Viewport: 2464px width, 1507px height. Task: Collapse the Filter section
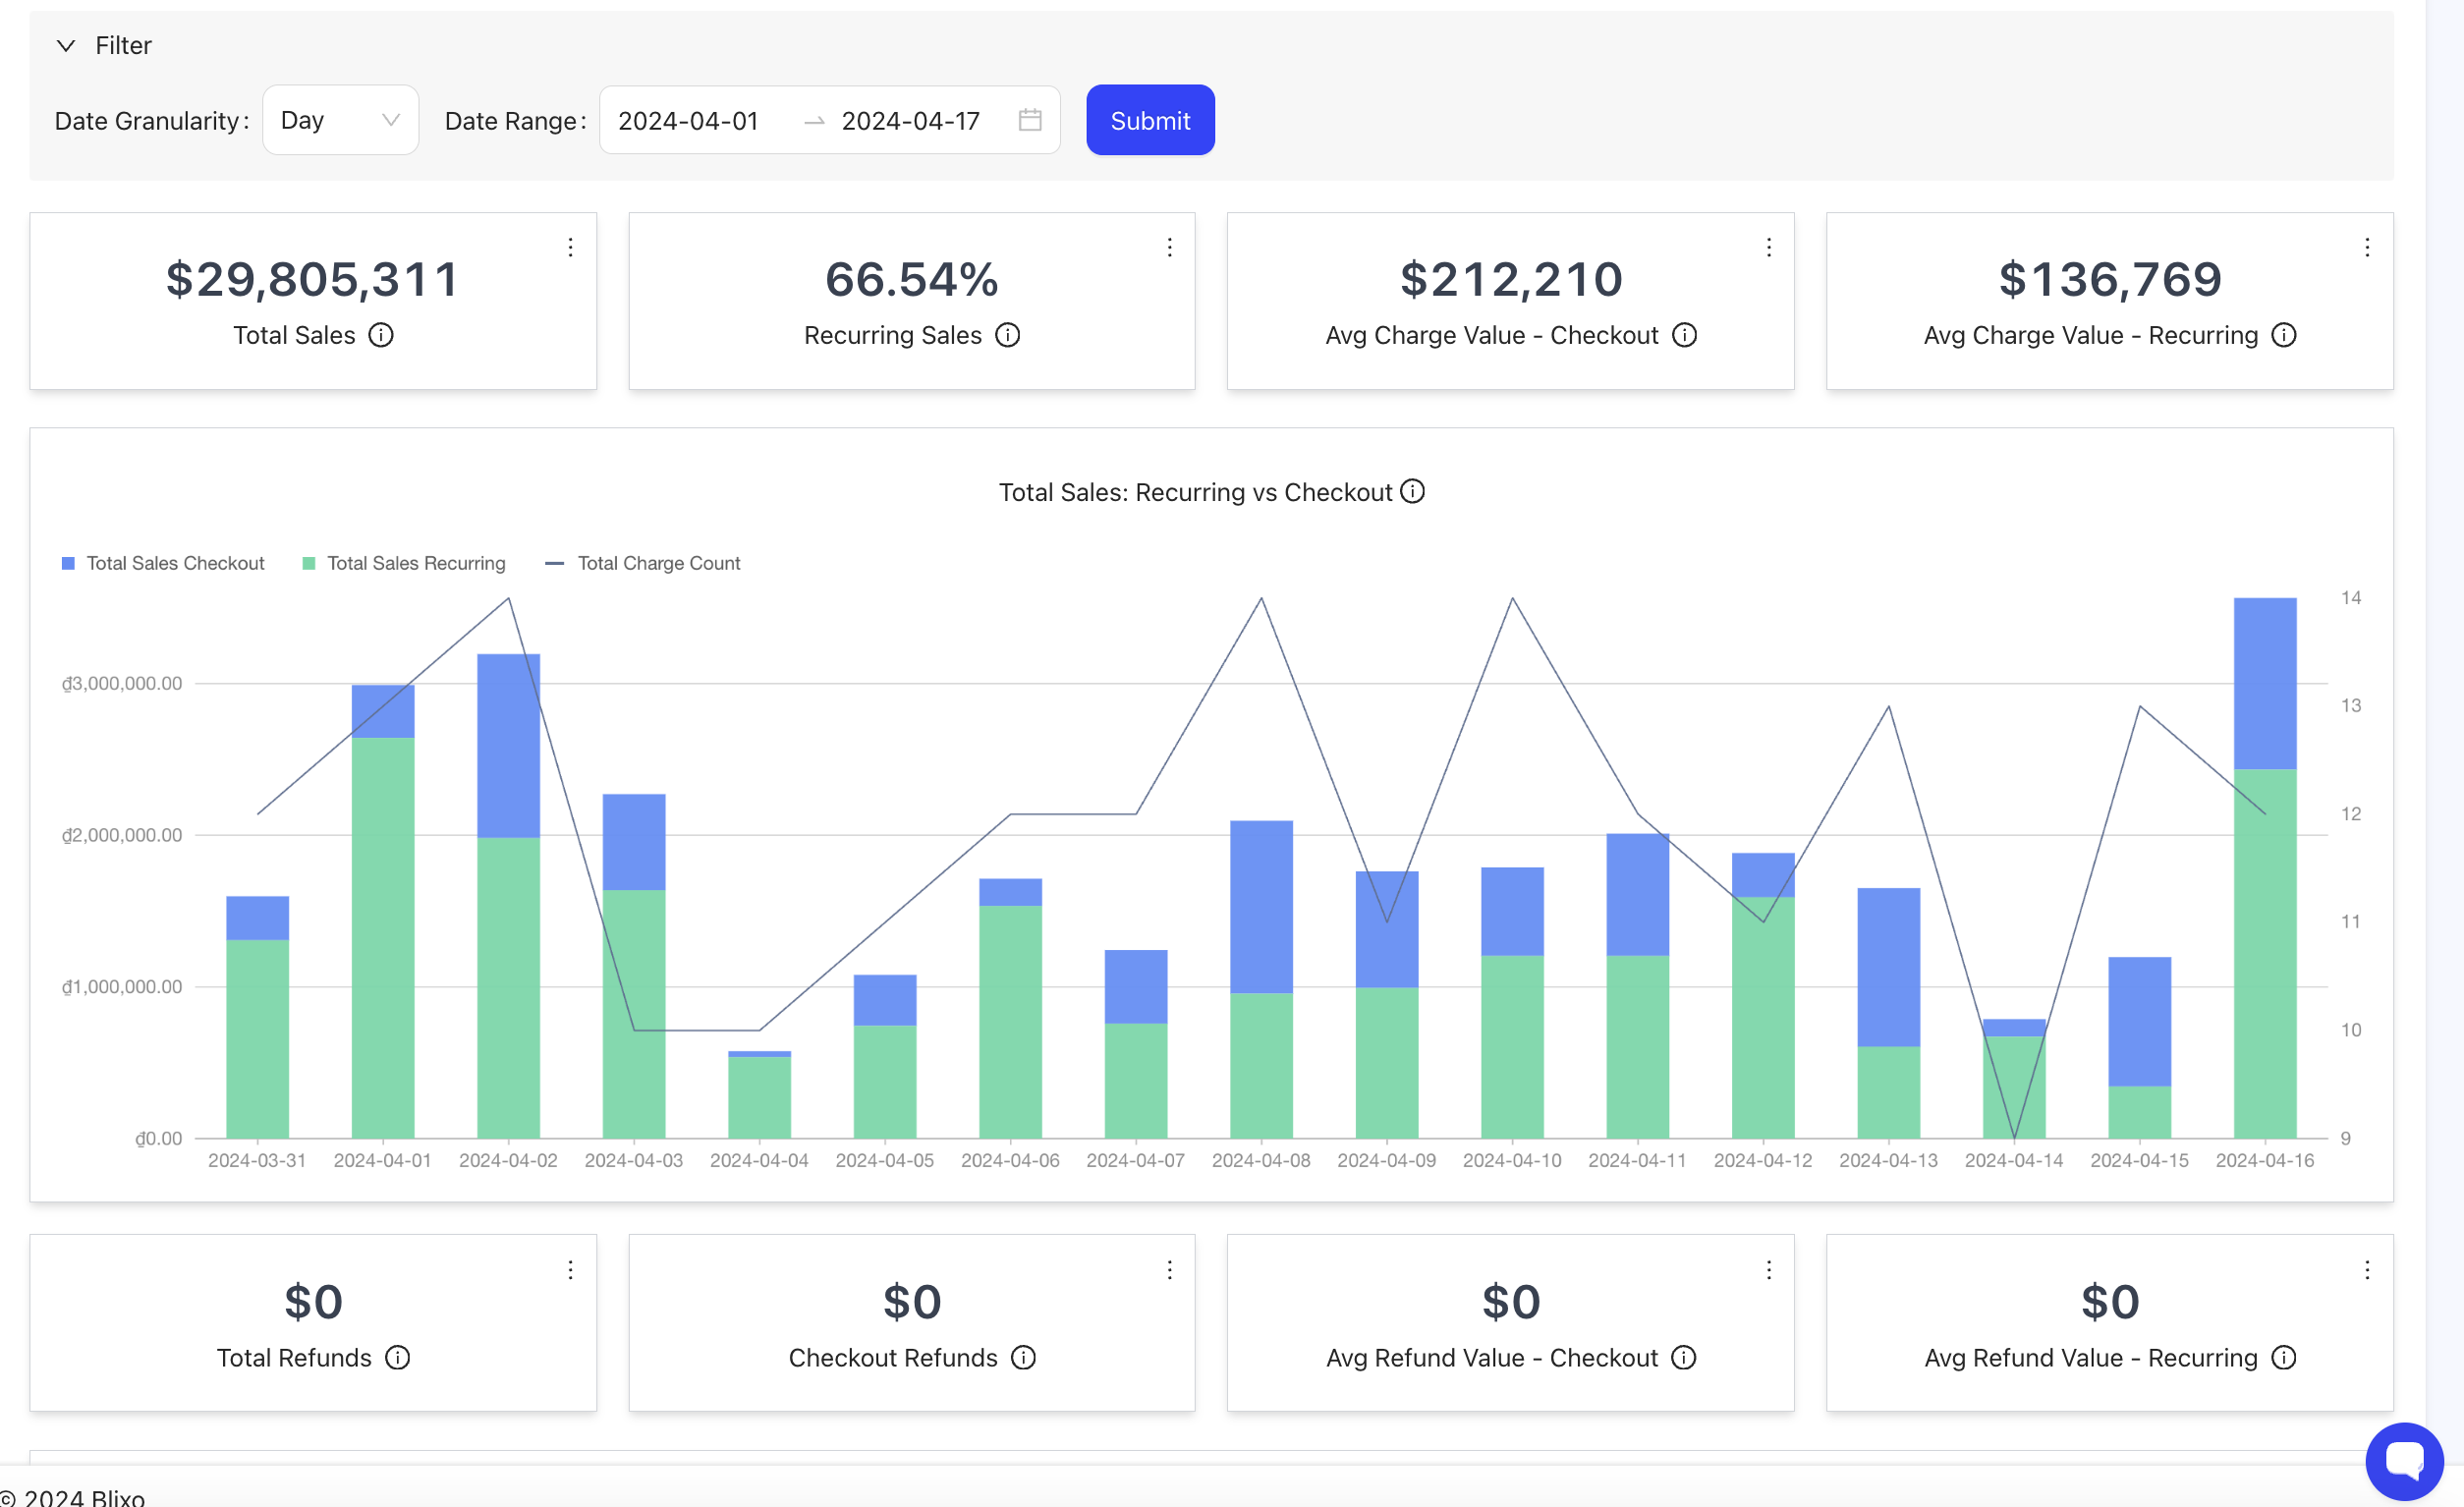click(x=66, y=45)
